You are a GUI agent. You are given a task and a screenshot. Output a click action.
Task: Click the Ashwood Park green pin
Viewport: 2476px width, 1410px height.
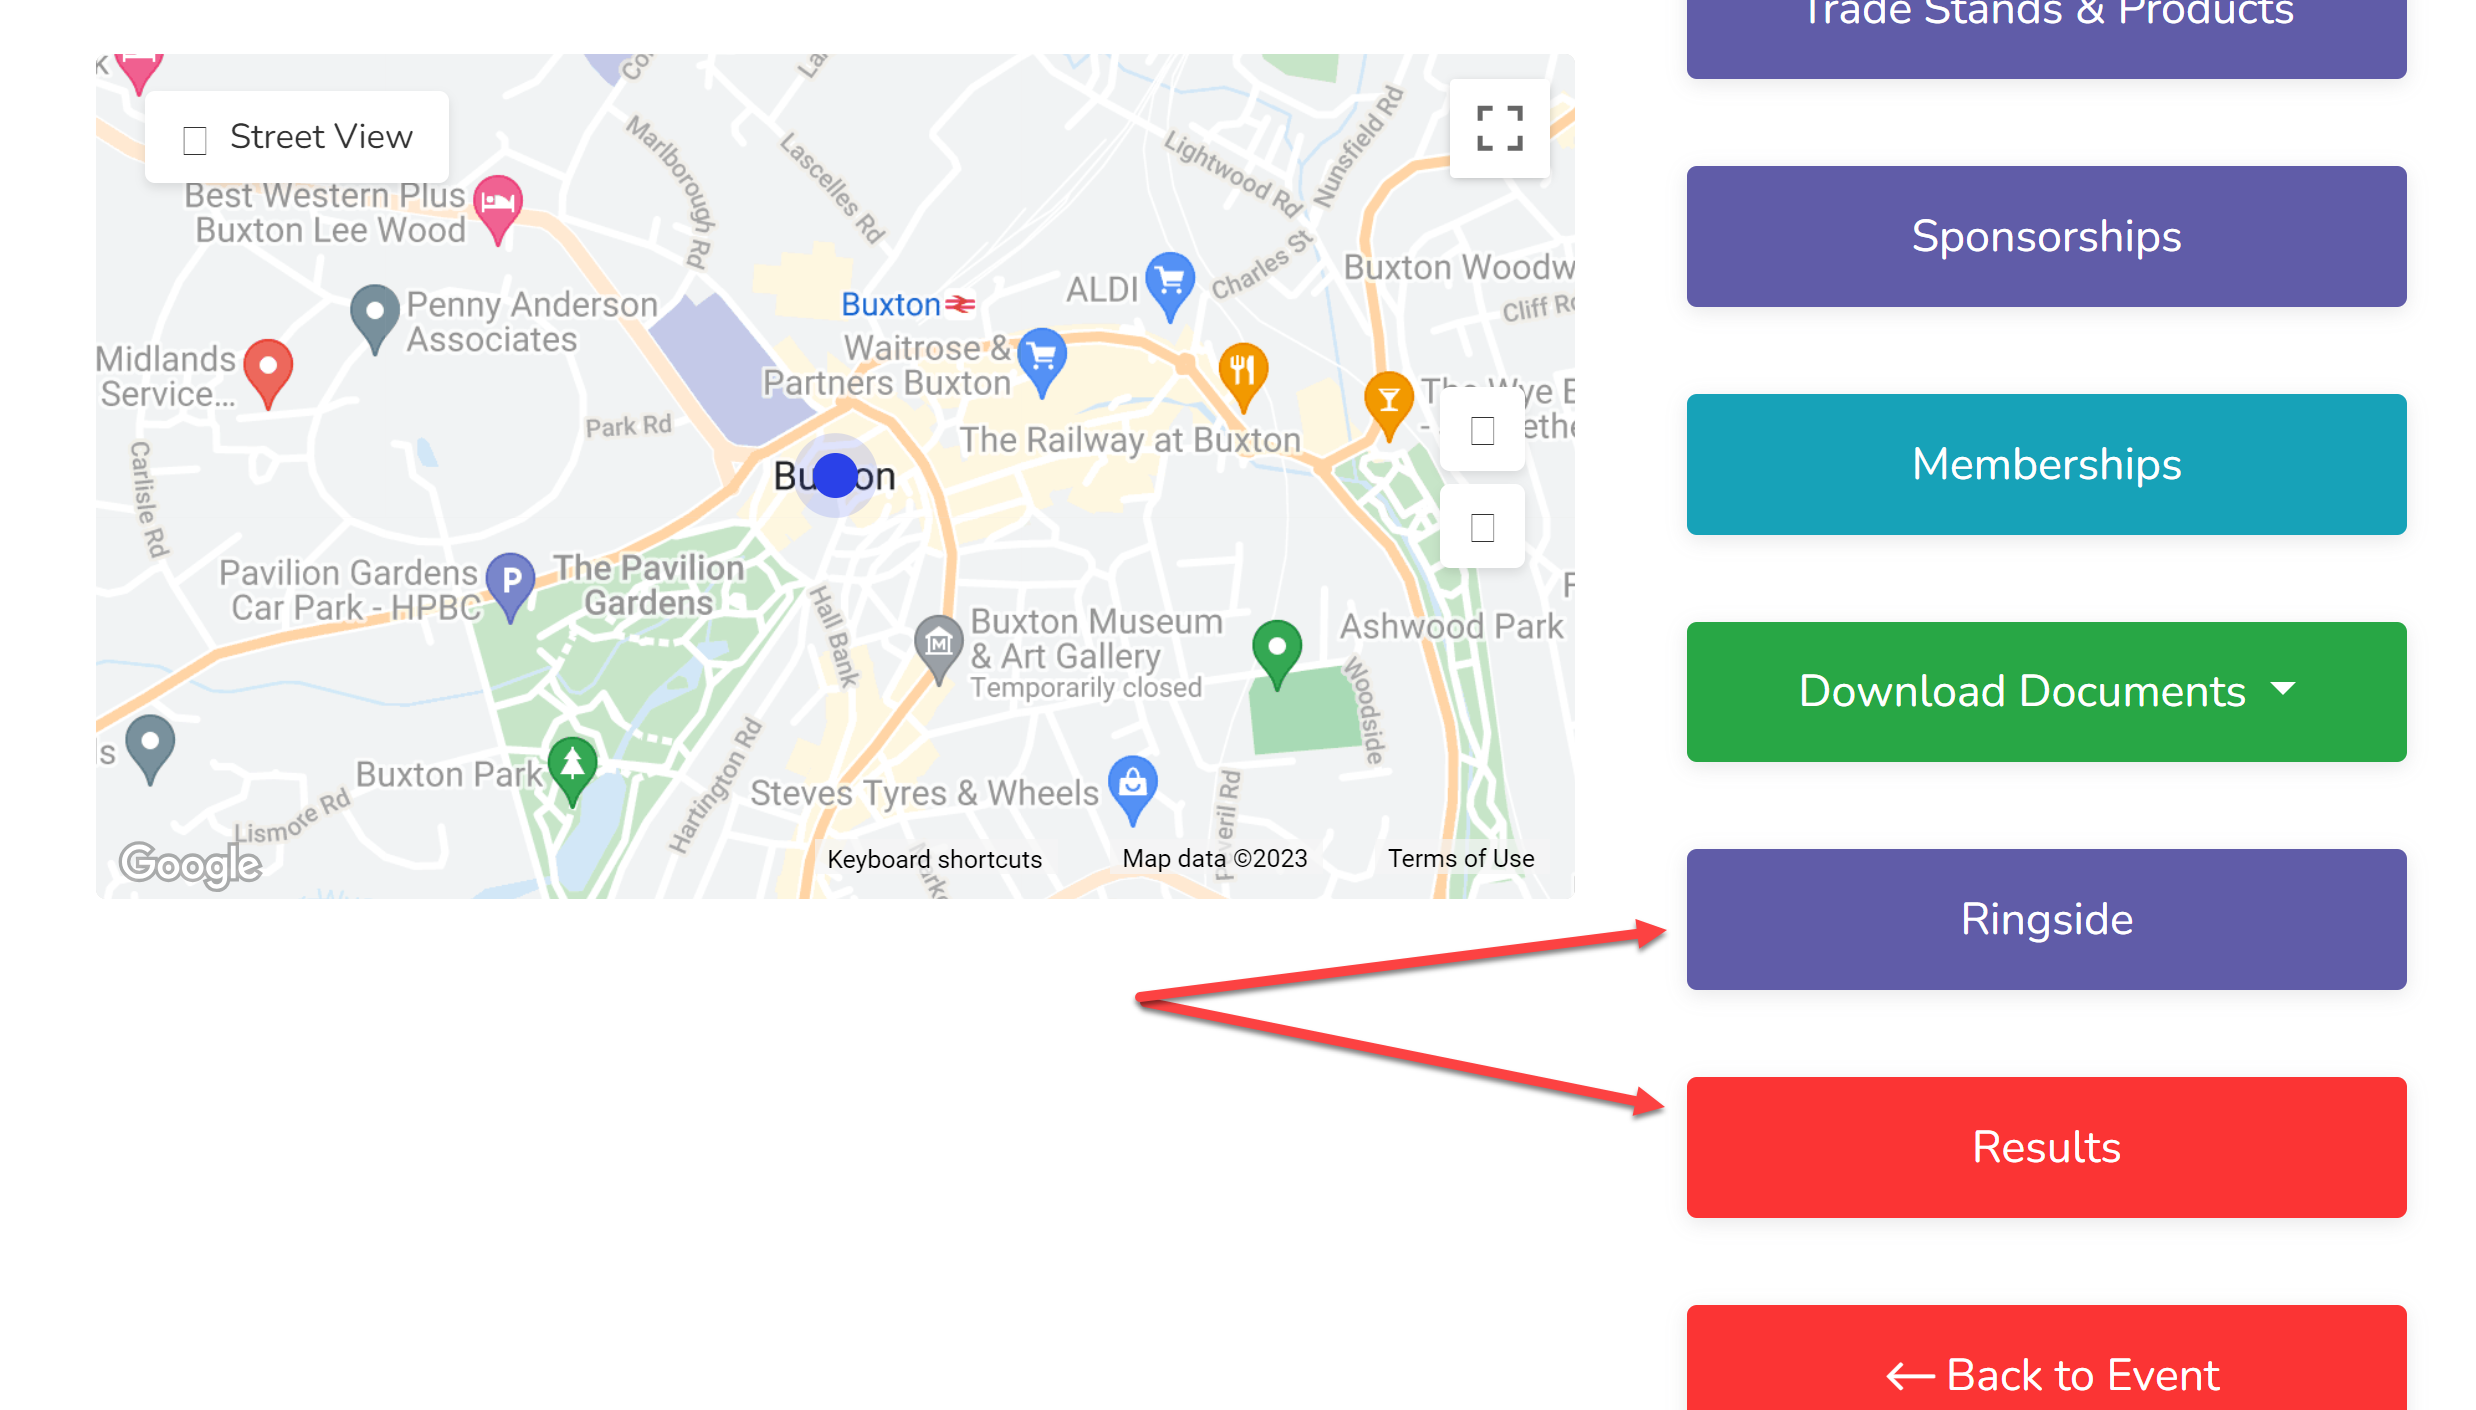pos(1277,654)
